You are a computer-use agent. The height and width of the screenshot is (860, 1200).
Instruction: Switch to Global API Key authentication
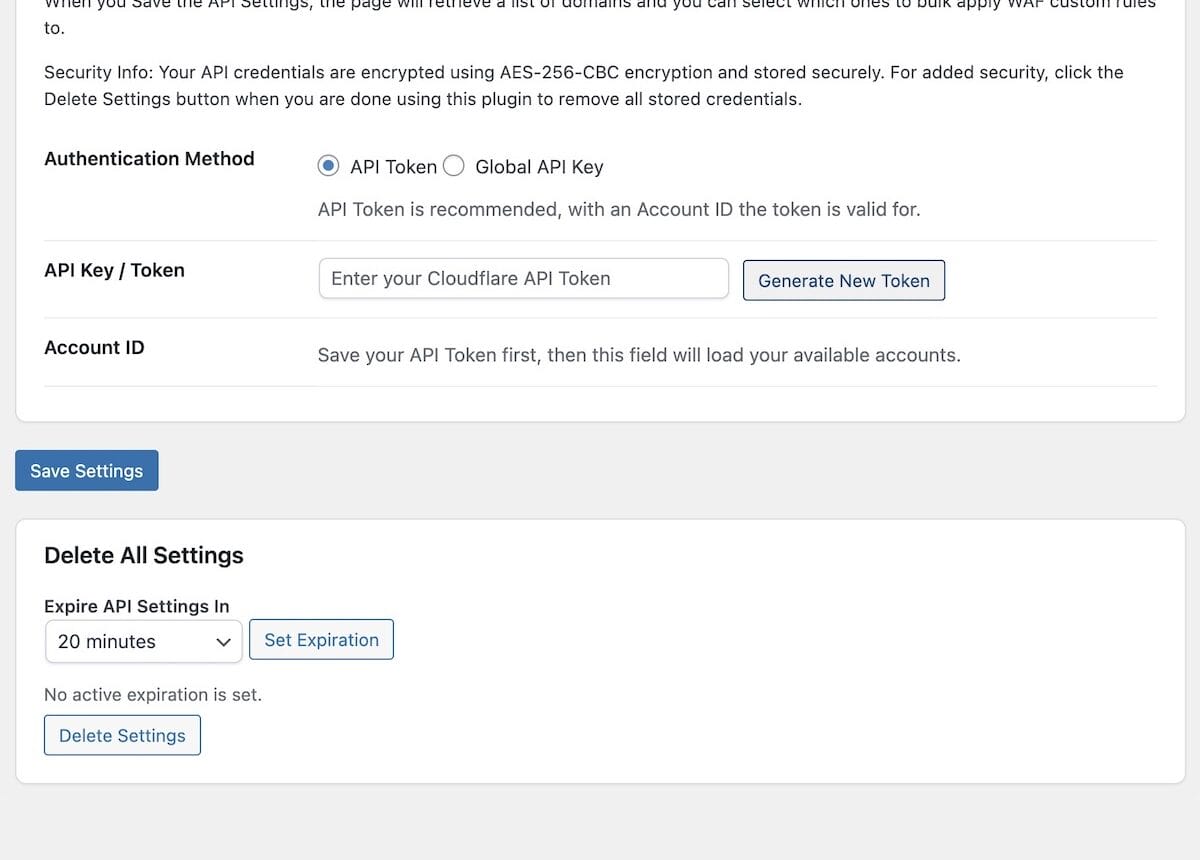[x=453, y=165]
